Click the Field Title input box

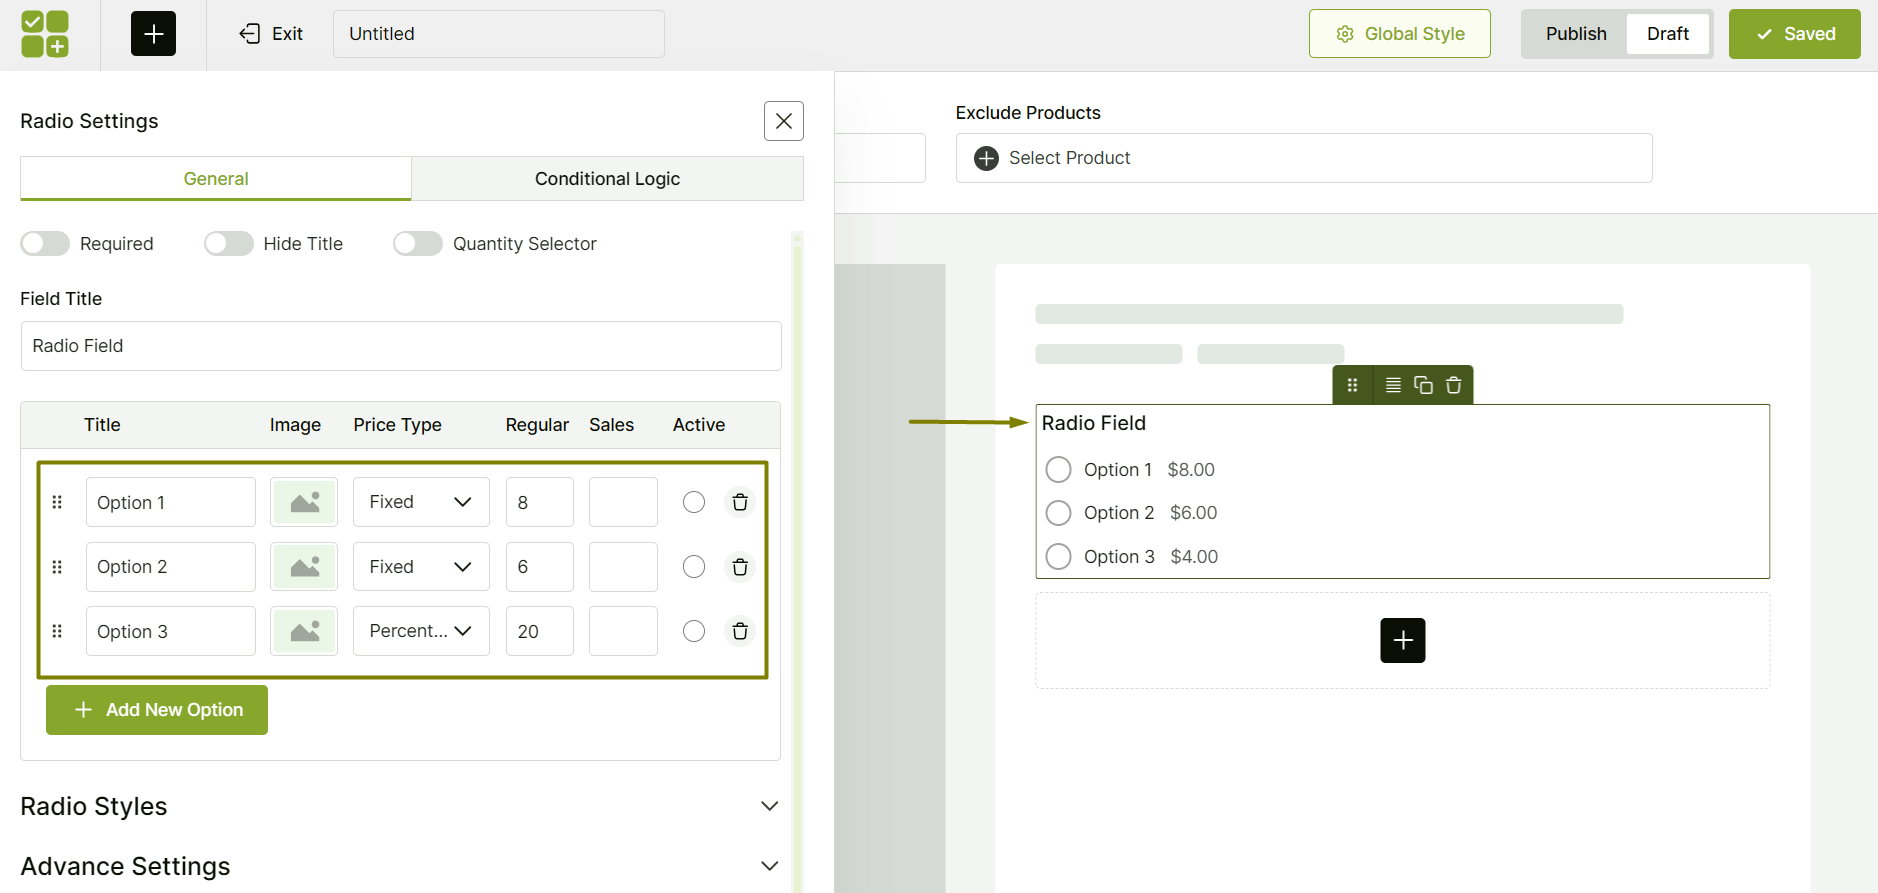pyautogui.click(x=400, y=346)
